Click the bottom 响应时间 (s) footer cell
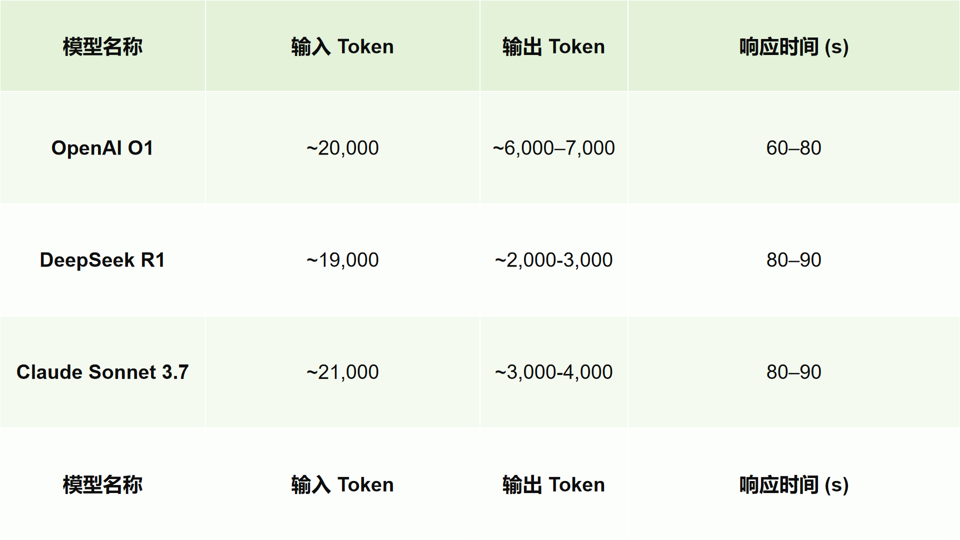The width and height of the screenshot is (960, 540). pos(793,485)
